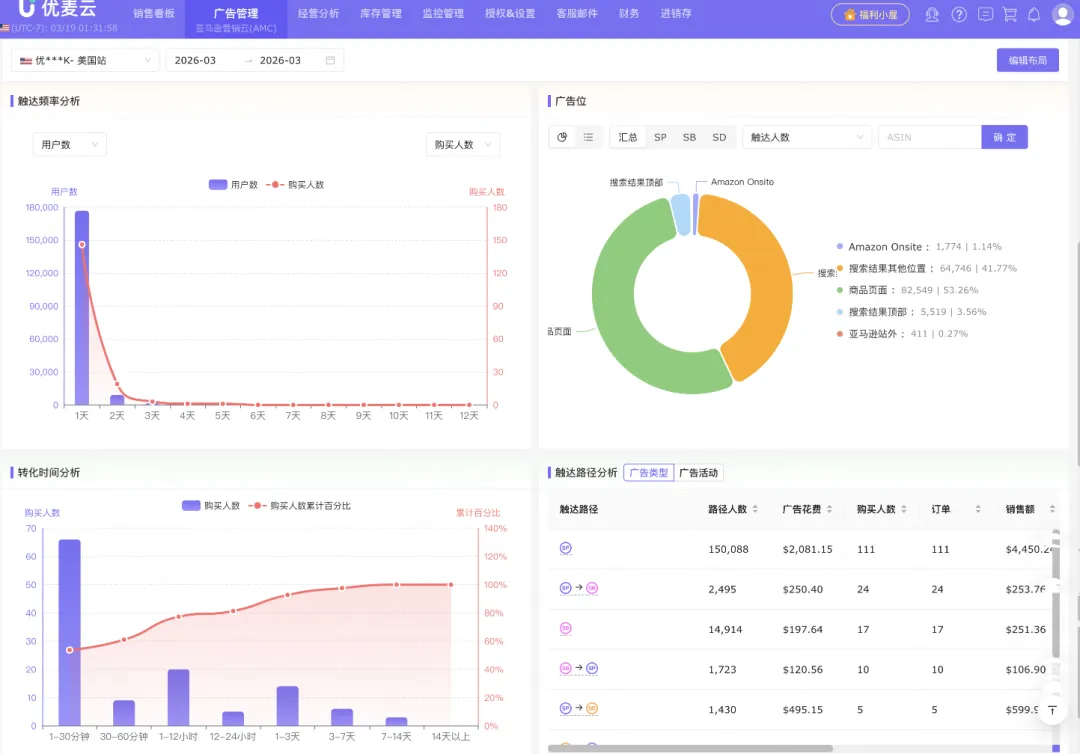
Task: Open the 福利小屋 benefits icon
Action: tap(870, 14)
